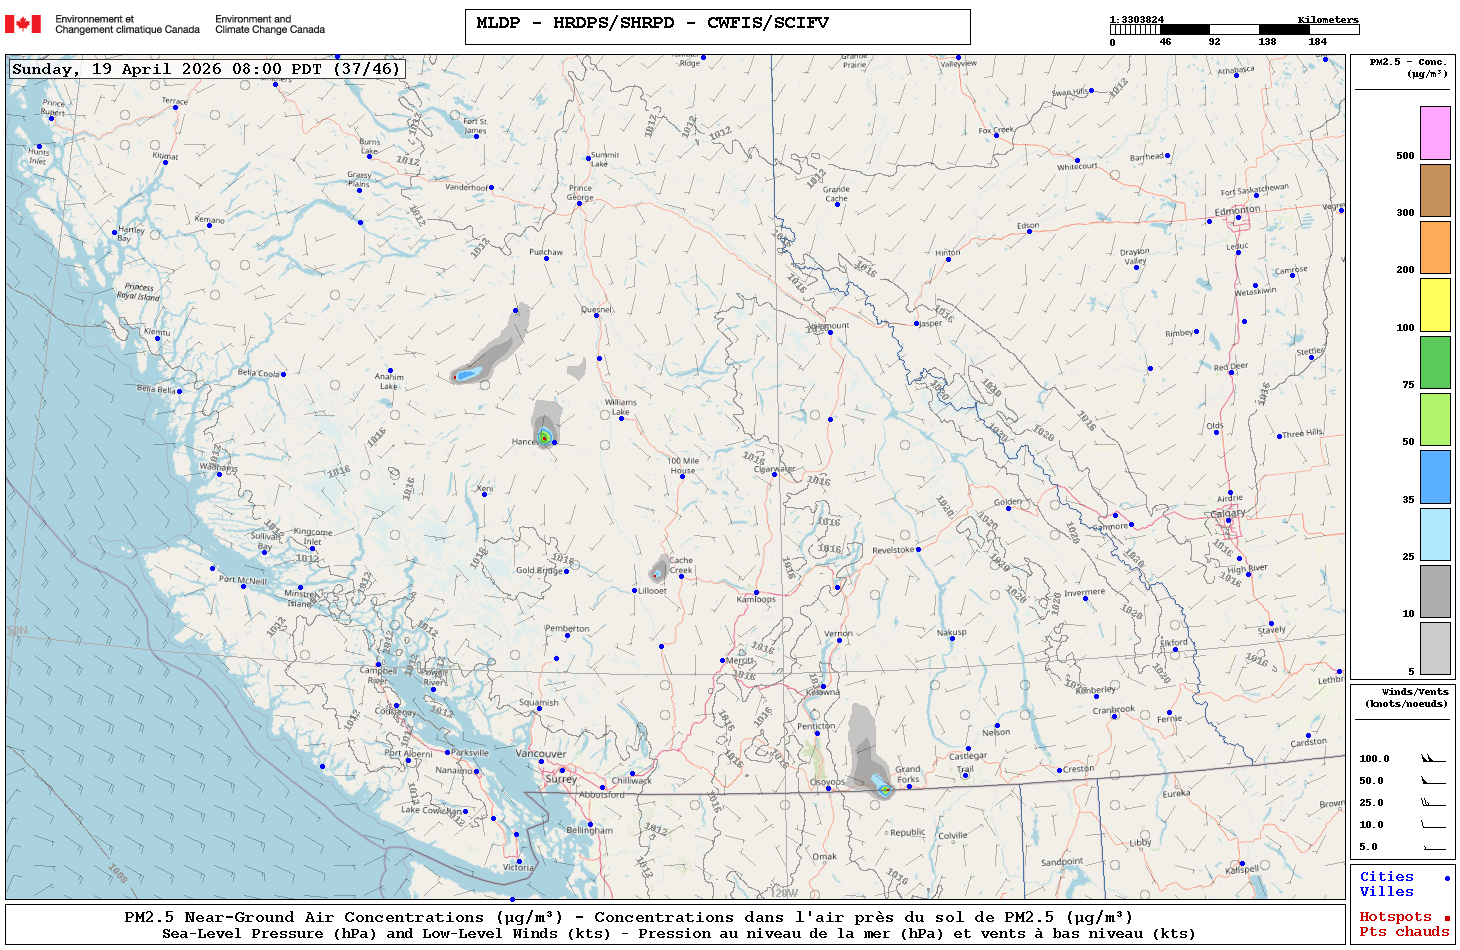This screenshot has height=950, width=1460.
Task: Click the 5 knot wind barb symbol
Action: (x=1433, y=847)
